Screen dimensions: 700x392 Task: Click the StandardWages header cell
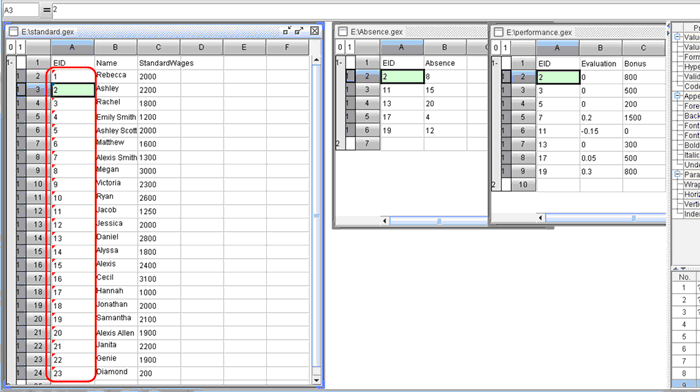click(166, 63)
